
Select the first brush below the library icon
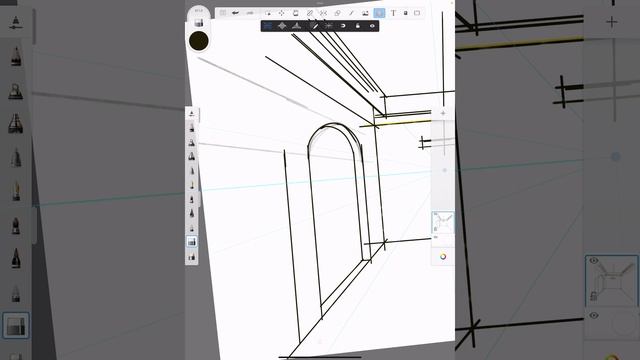(x=192, y=128)
